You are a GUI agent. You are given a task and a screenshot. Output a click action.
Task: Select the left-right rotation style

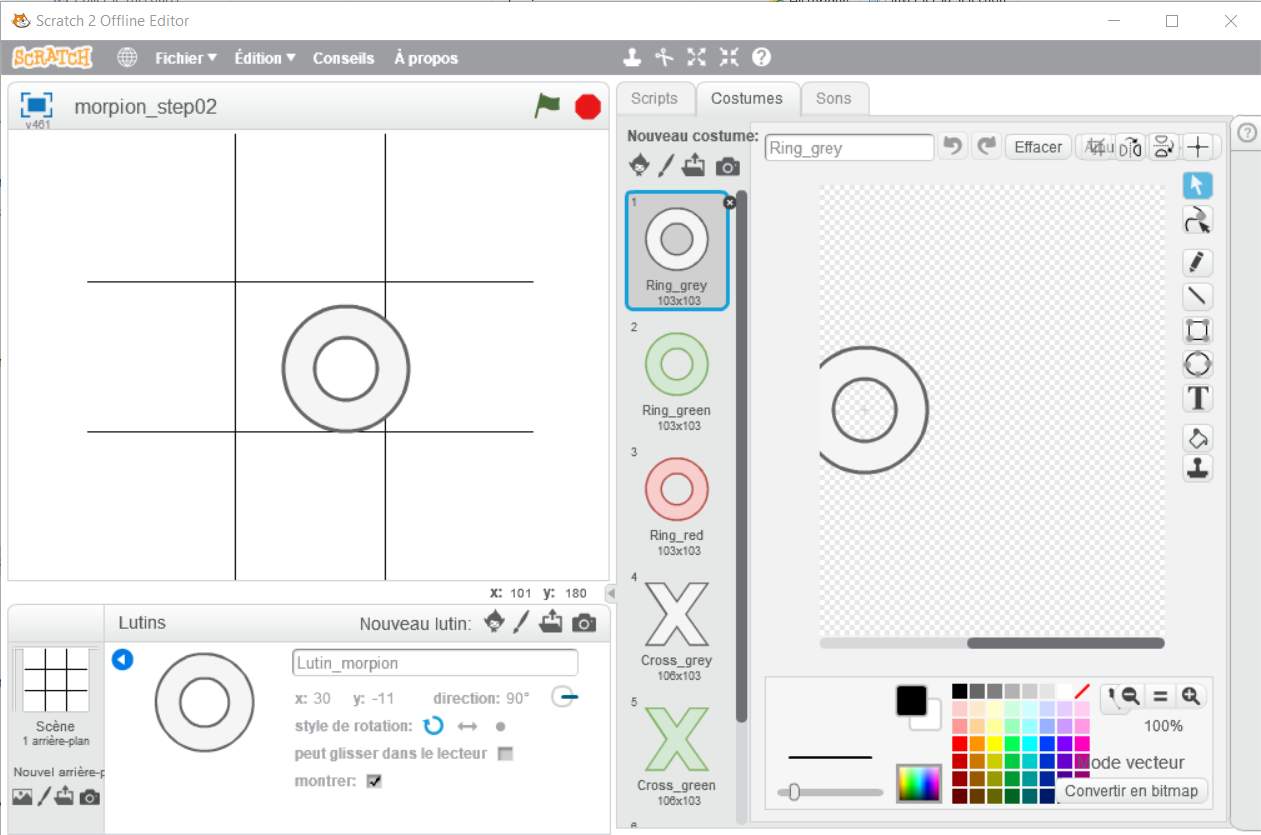[467, 726]
